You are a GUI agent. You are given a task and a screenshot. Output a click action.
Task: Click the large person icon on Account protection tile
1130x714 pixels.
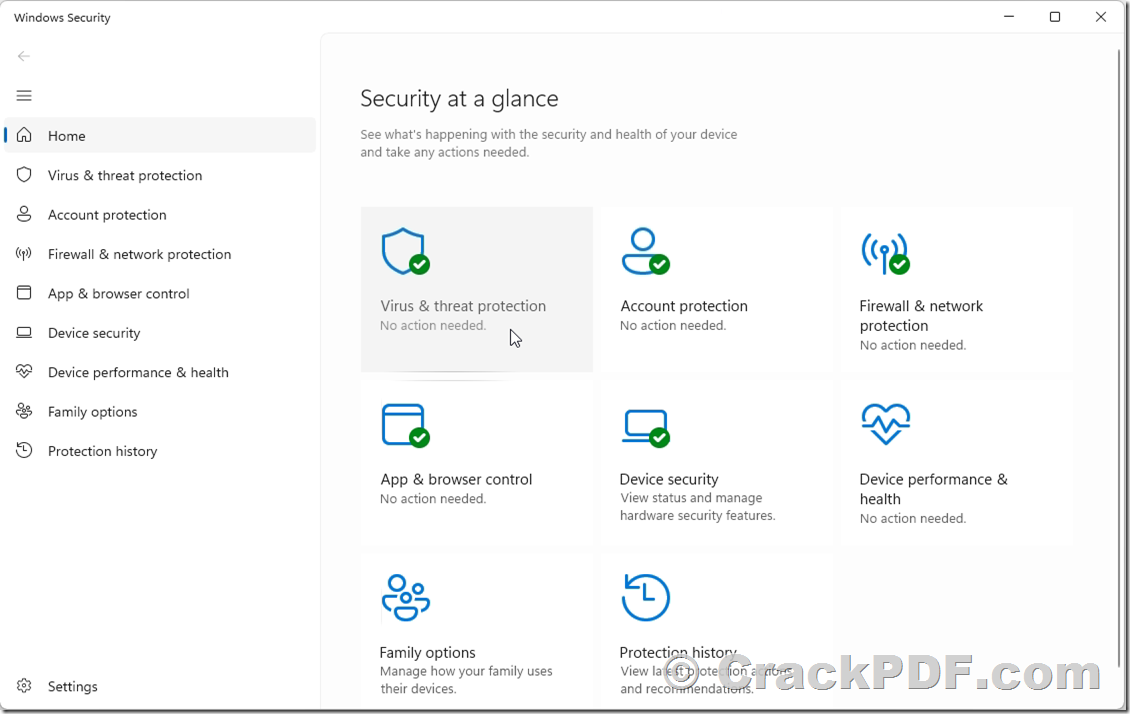point(645,251)
